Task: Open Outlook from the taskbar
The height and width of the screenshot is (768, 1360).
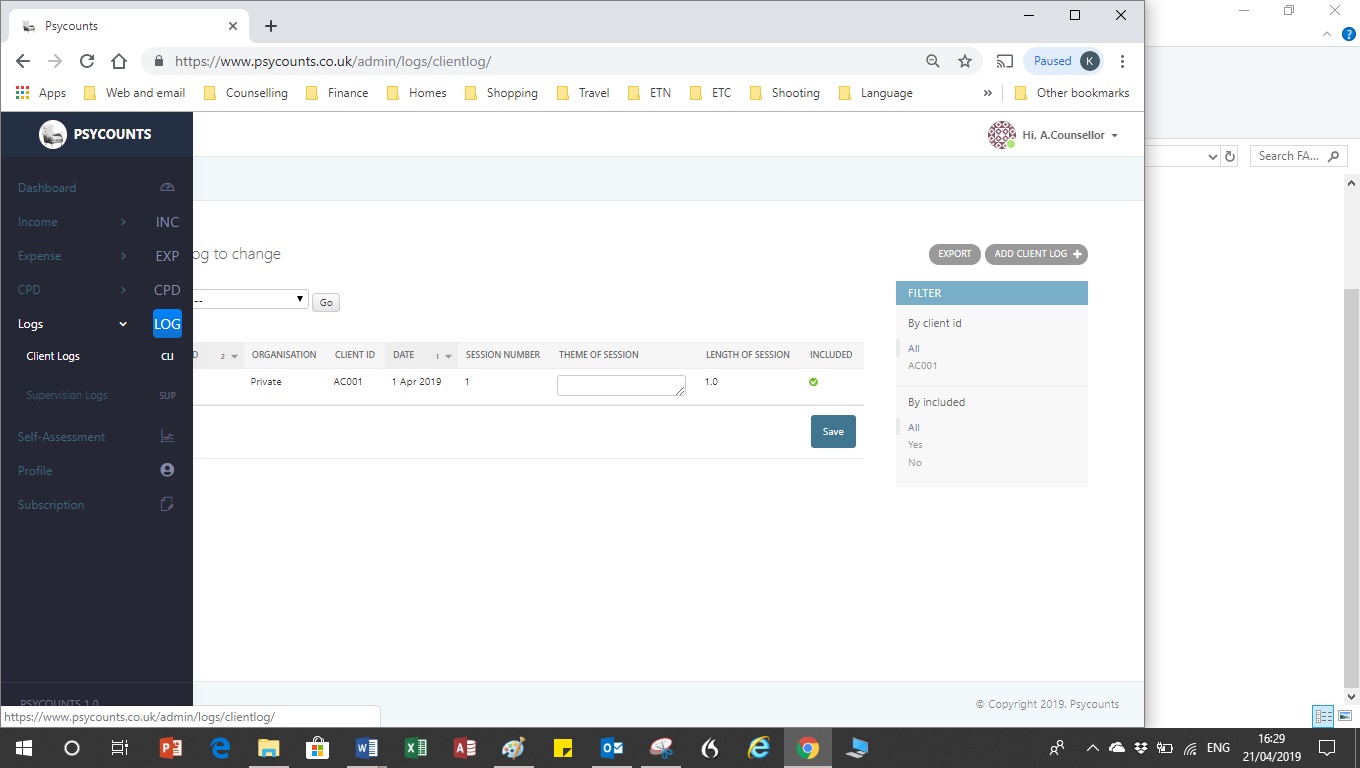Action: pyautogui.click(x=612, y=748)
